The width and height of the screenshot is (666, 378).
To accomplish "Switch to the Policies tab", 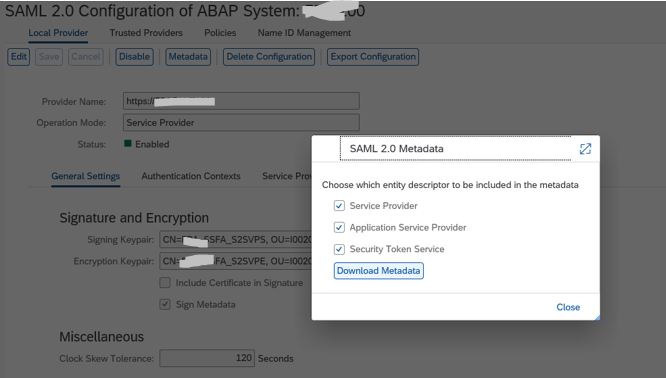I will coord(220,33).
